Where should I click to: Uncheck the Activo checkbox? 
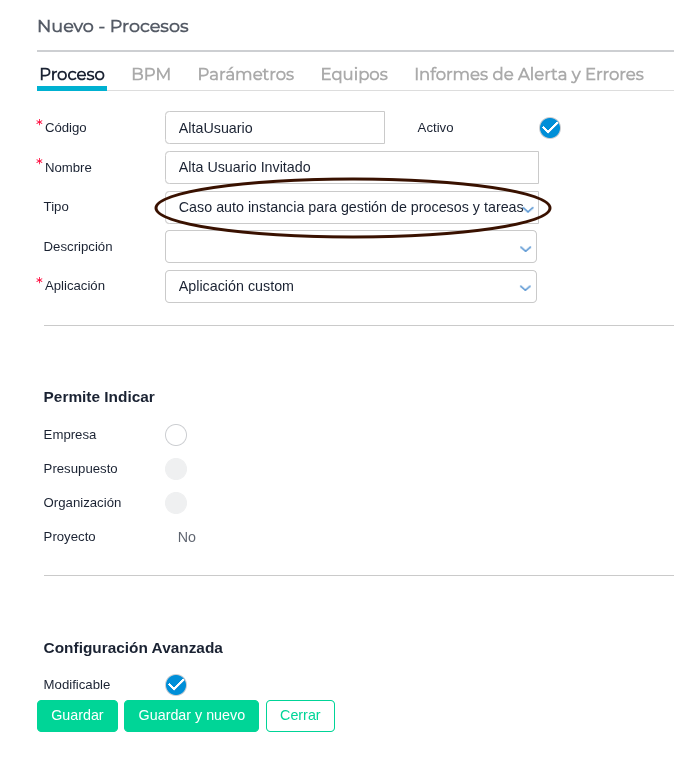click(550, 128)
